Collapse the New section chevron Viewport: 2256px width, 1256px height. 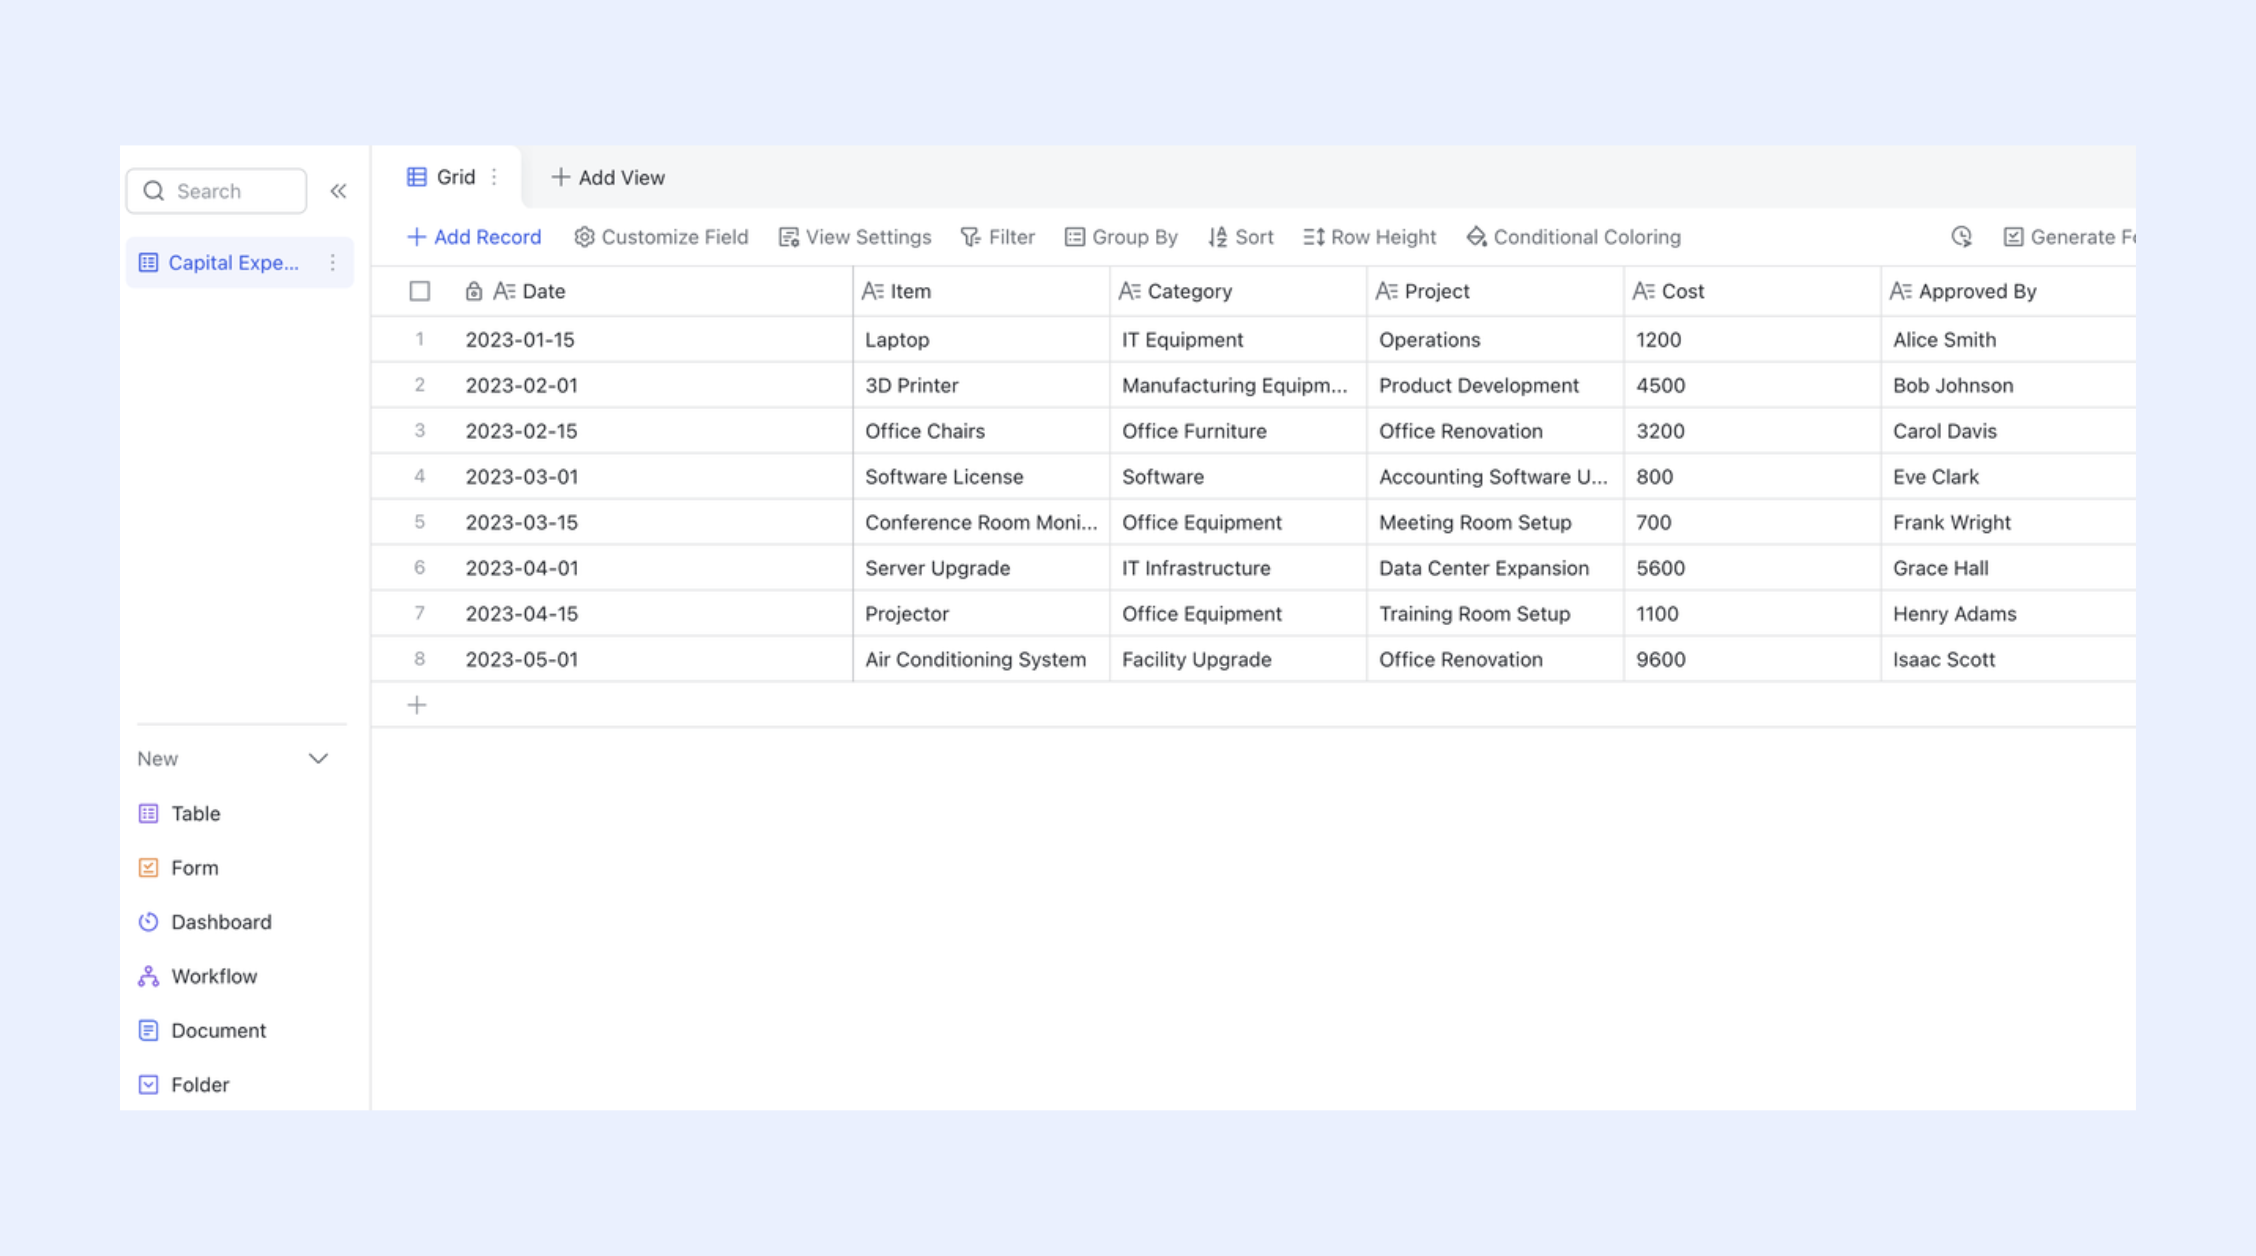point(318,758)
